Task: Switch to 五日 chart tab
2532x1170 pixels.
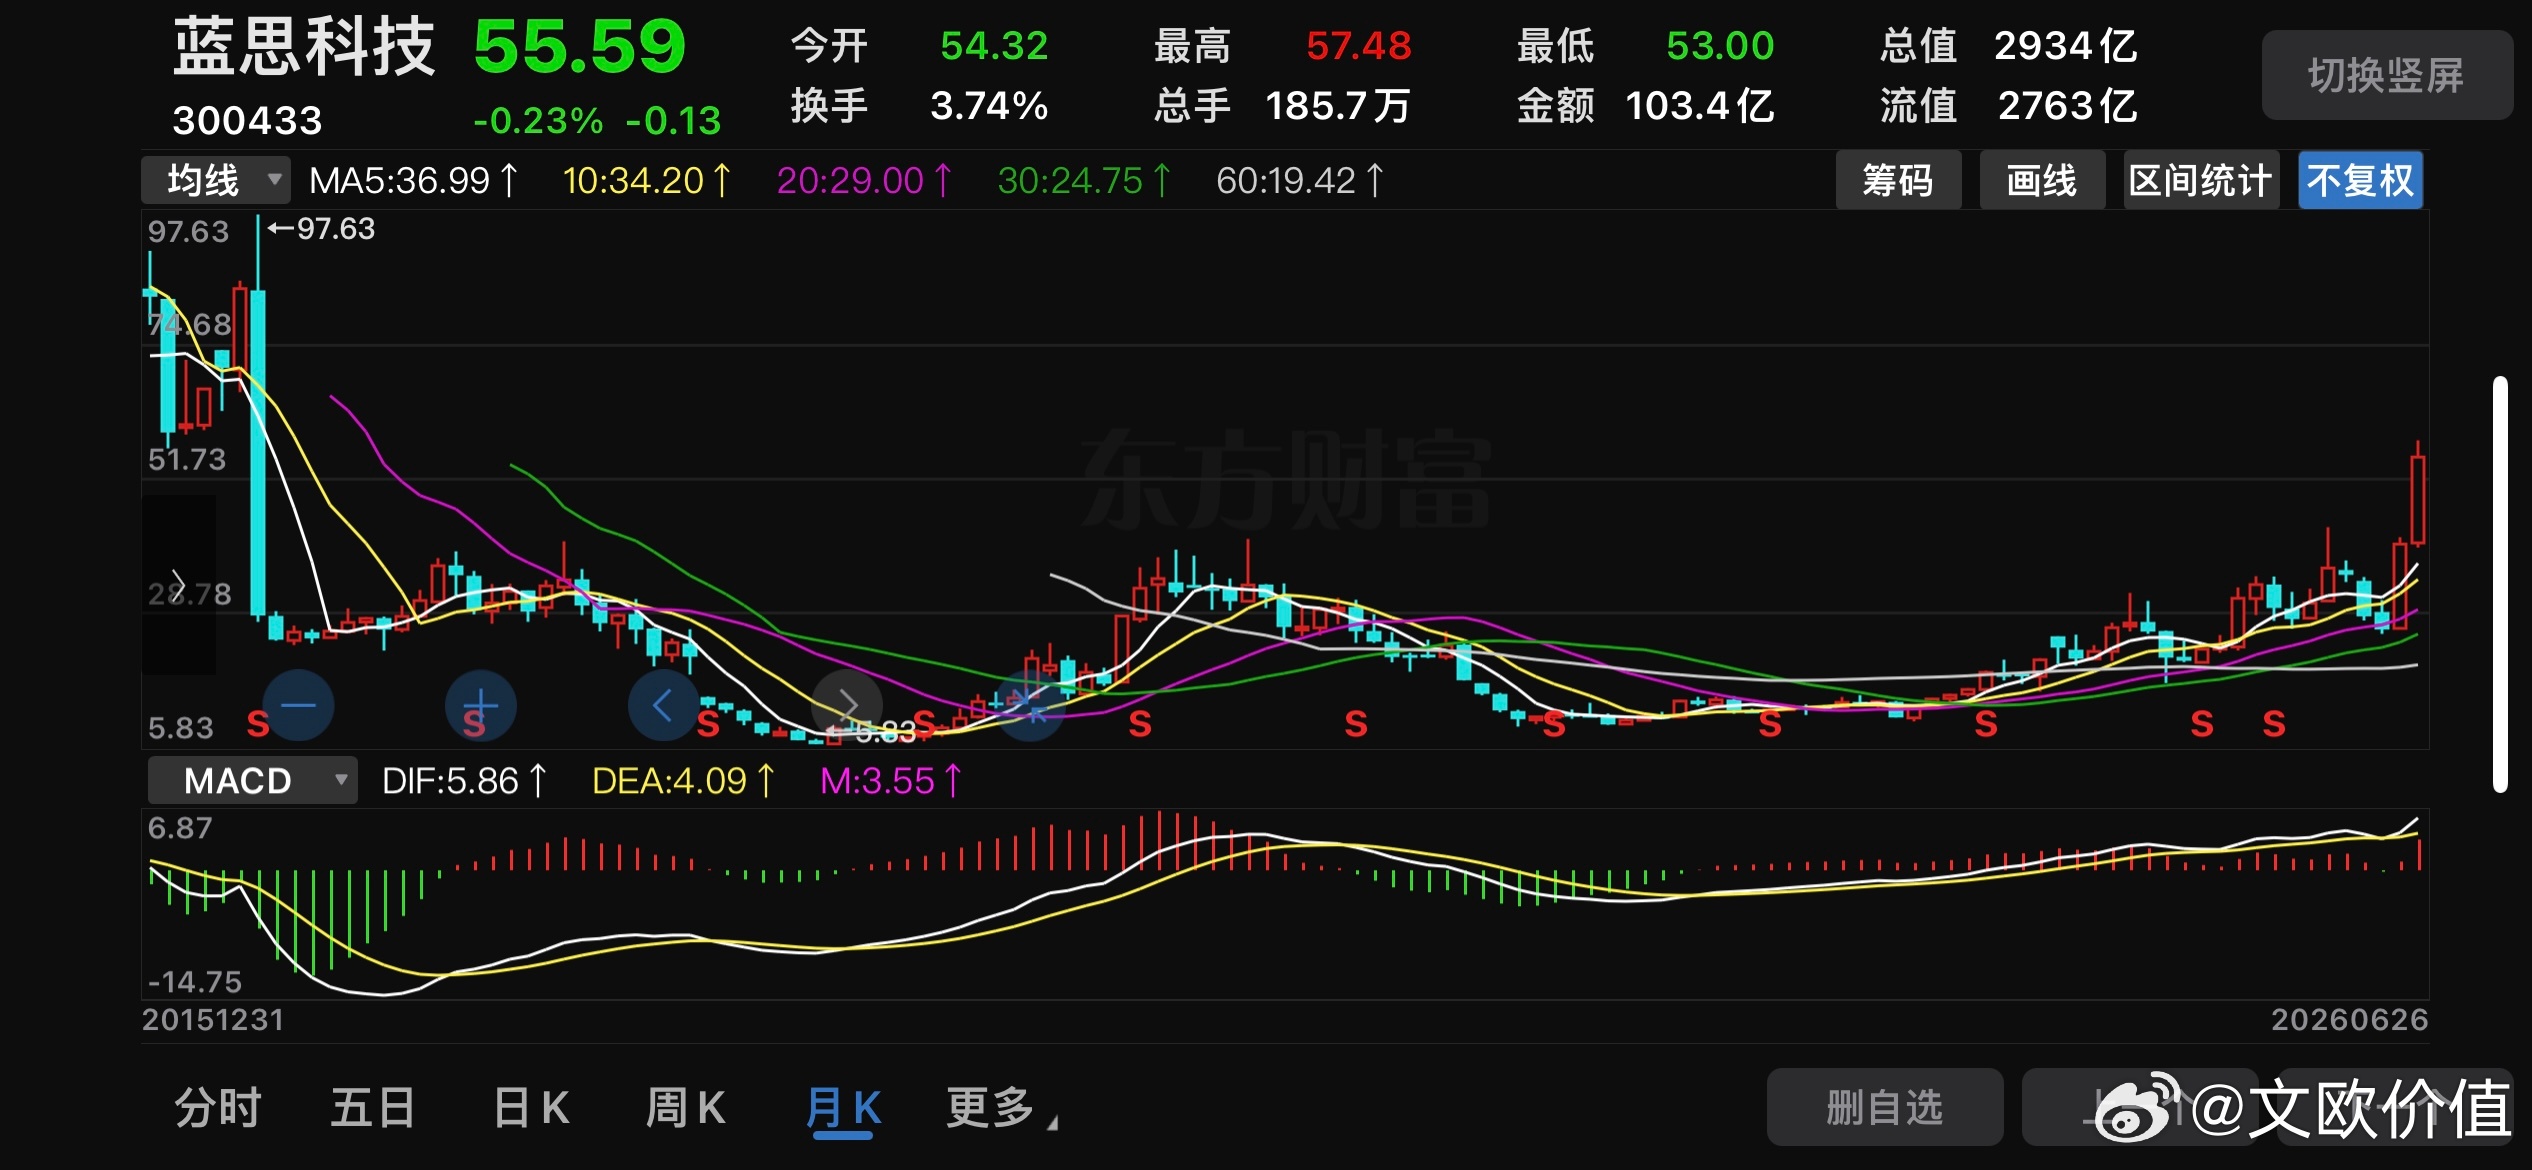Action: (373, 1108)
